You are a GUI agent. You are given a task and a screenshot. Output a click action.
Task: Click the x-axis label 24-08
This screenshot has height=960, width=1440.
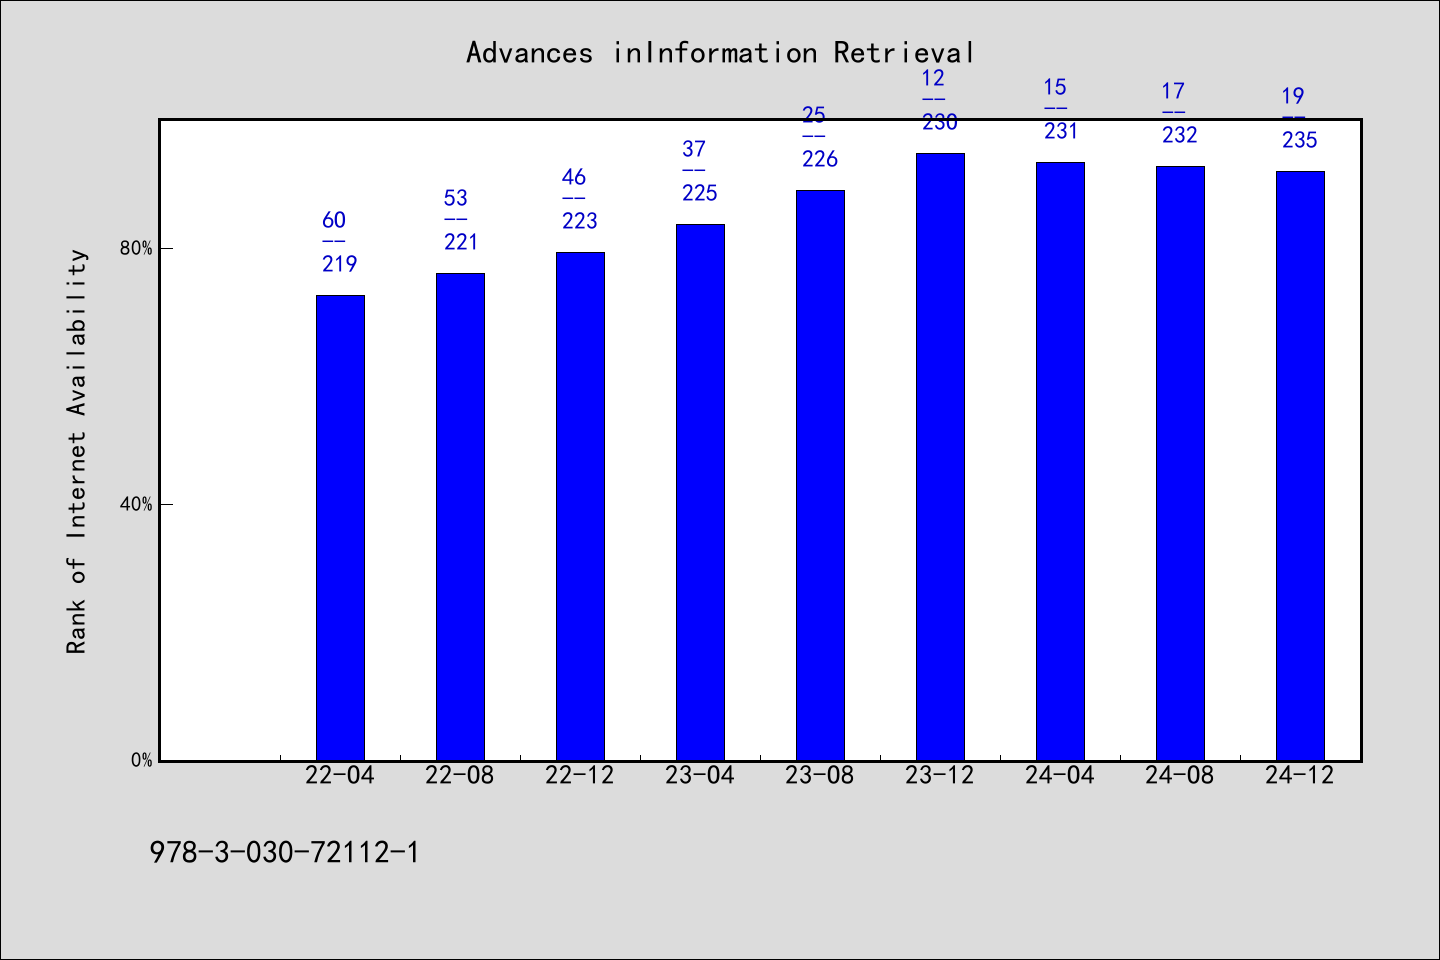pyautogui.click(x=1180, y=776)
